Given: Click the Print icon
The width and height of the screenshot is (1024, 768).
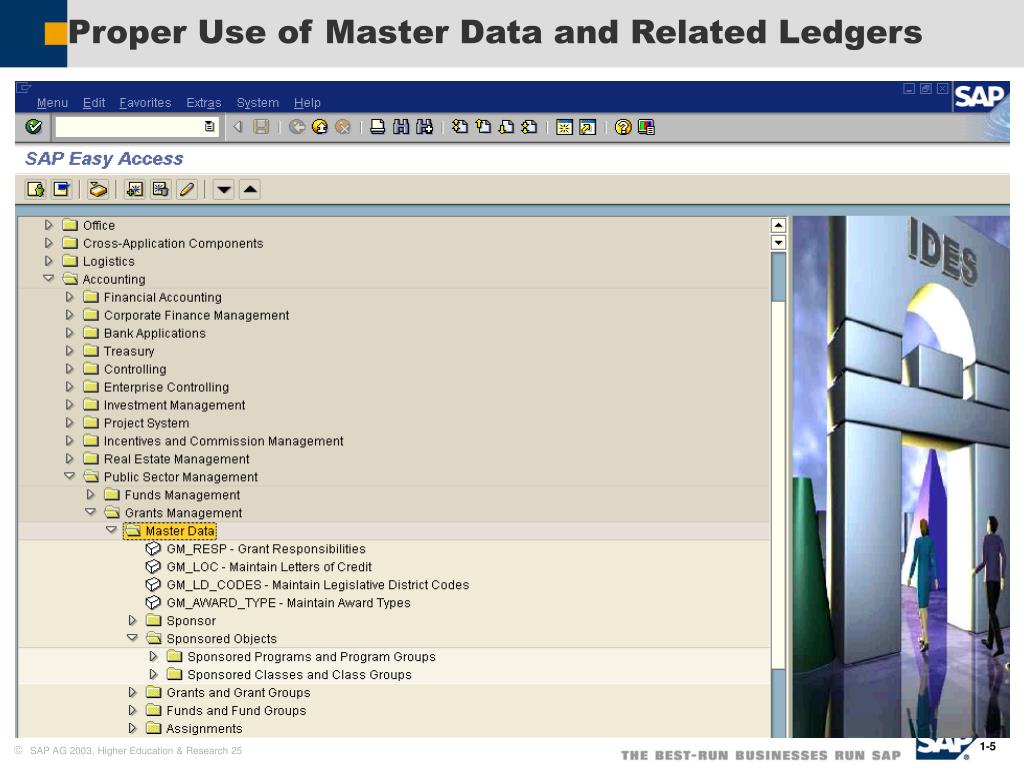Looking at the screenshot, I should (x=377, y=127).
